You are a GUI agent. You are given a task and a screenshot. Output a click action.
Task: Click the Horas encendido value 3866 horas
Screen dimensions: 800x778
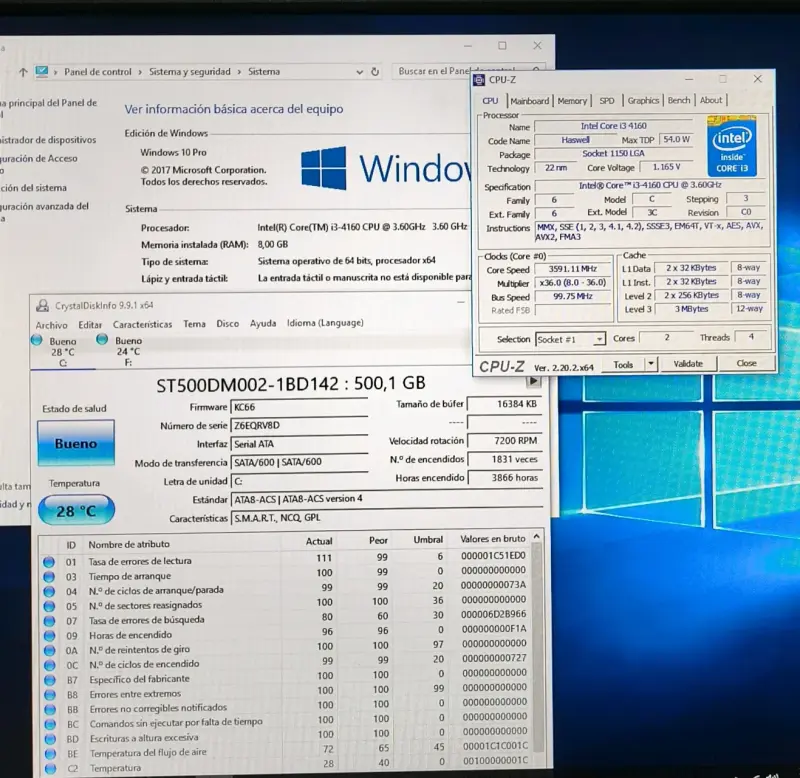coord(505,478)
